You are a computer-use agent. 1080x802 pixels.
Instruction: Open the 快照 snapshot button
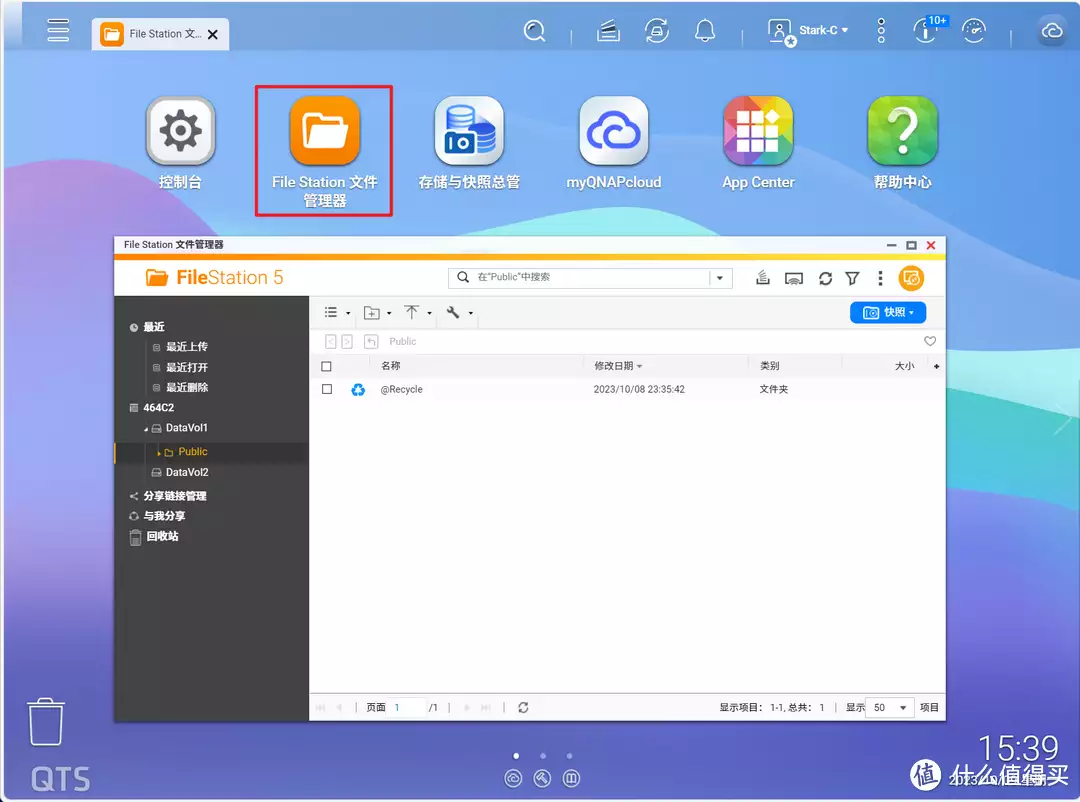coord(888,312)
